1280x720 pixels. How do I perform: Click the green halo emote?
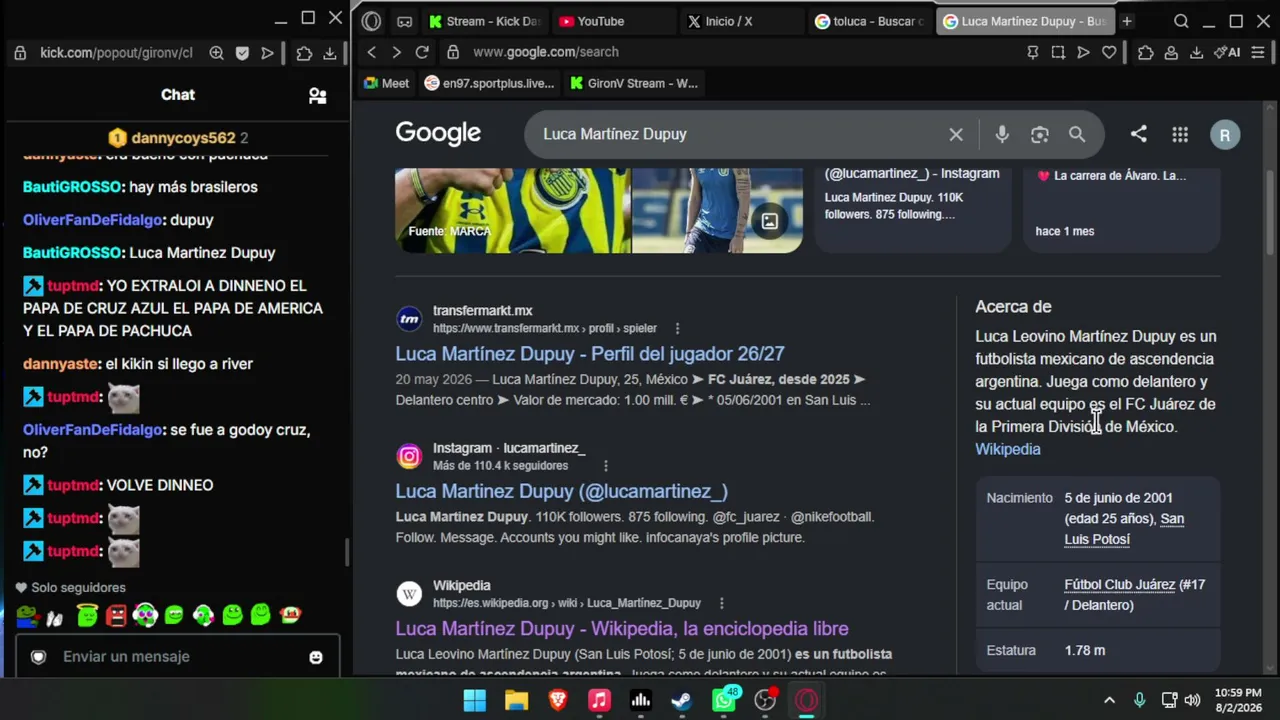87,615
